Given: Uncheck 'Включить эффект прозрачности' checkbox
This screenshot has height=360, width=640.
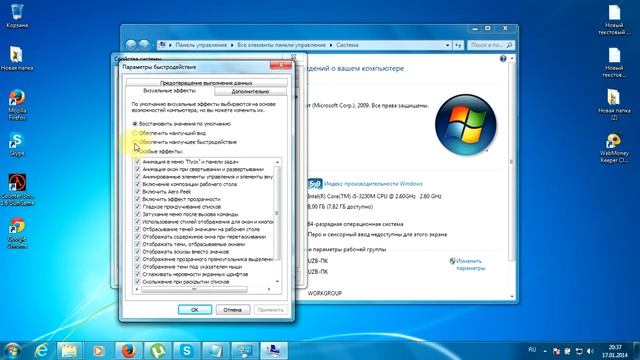Looking at the screenshot, I should pos(138,199).
